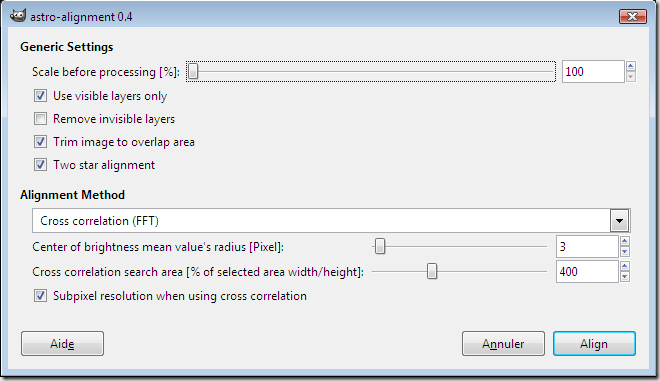Increase Scale before processing with up arrow
Screen dimensions: 660x381
[x=630, y=66]
